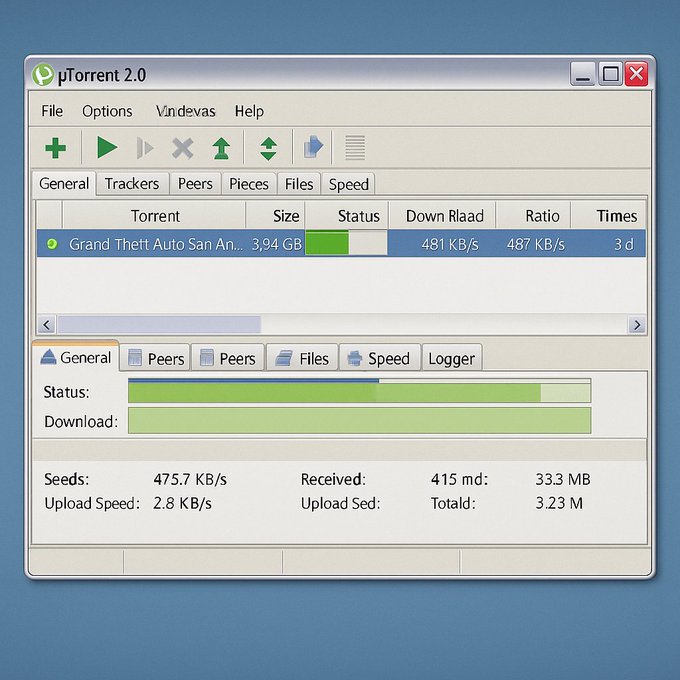Minimize the µTorrent window
The height and width of the screenshot is (680, 680).
click(582, 74)
